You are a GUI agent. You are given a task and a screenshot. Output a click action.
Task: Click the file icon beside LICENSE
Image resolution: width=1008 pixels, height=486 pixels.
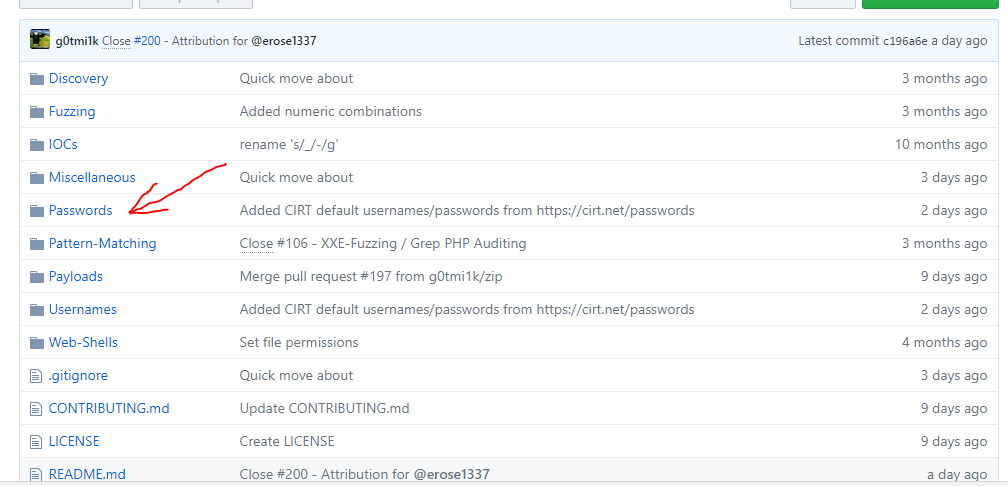pyautogui.click(x=37, y=442)
